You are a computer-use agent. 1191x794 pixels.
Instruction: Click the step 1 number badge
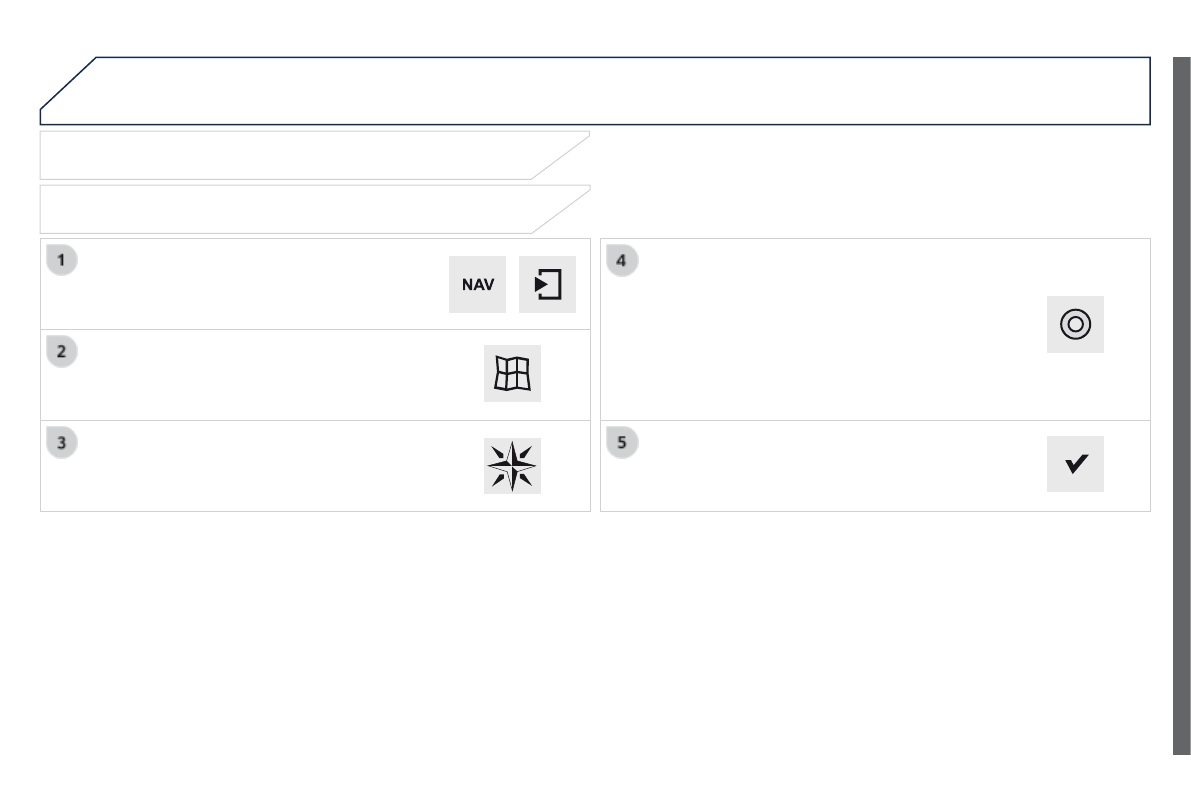pos(62,260)
